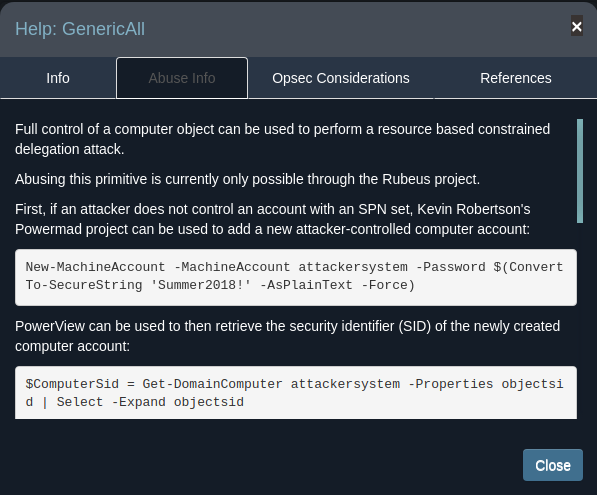Go to the References tab
Viewport: 597px width, 495px height.
point(516,78)
